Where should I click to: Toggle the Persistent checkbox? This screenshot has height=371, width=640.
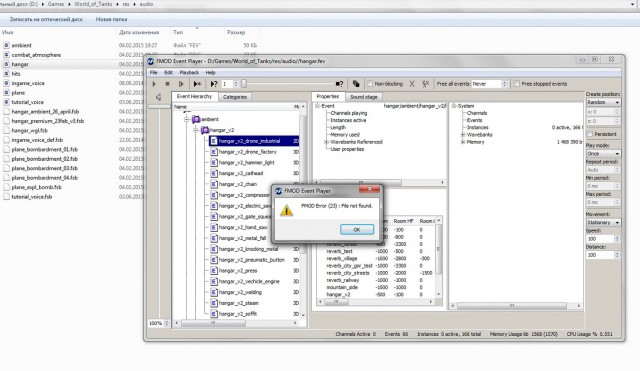[x=589, y=134]
